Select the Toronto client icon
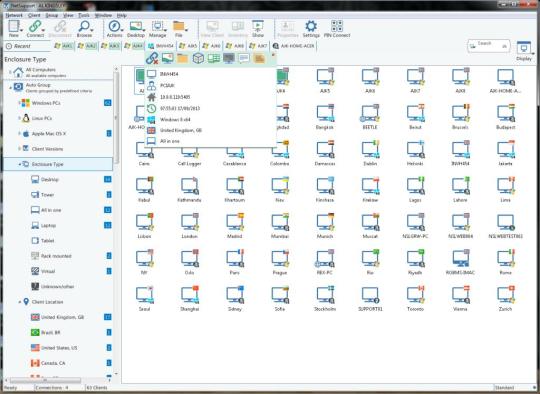This screenshot has width=540, height=394. [x=415, y=295]
